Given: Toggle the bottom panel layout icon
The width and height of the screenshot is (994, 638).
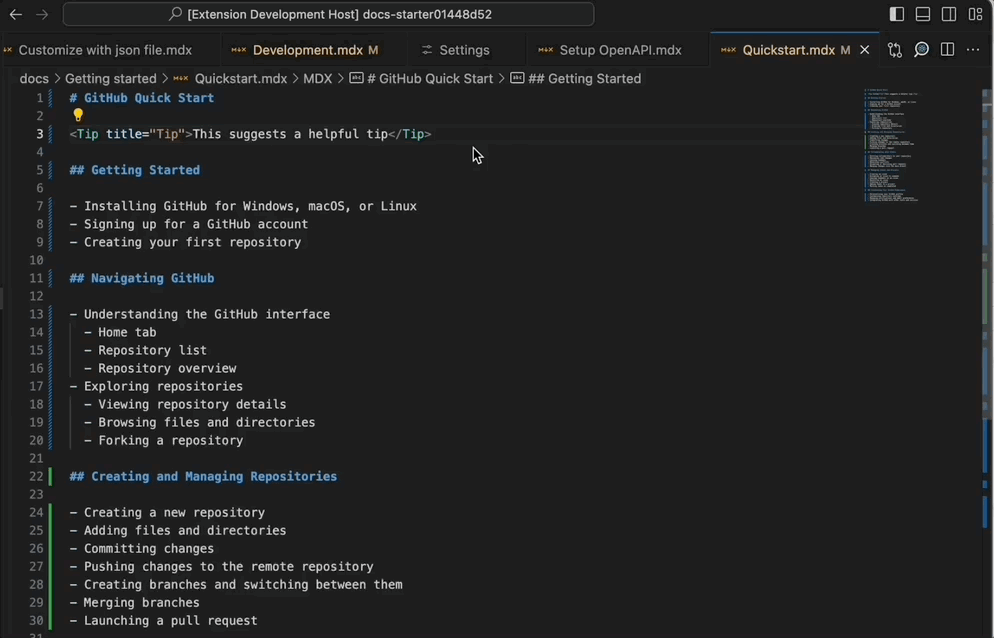Looking at the screenshot, I should [923, 14].
